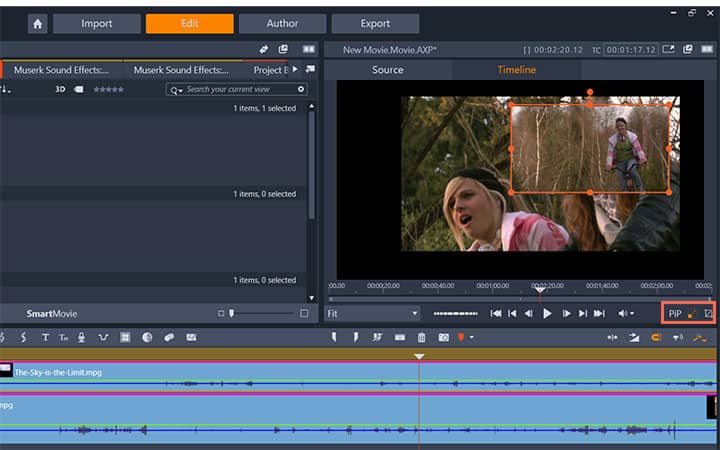The width and height of the screenshot is (720, 450).
Task: Click the jog shuttle slider
Action: click(x=456, y=314)
